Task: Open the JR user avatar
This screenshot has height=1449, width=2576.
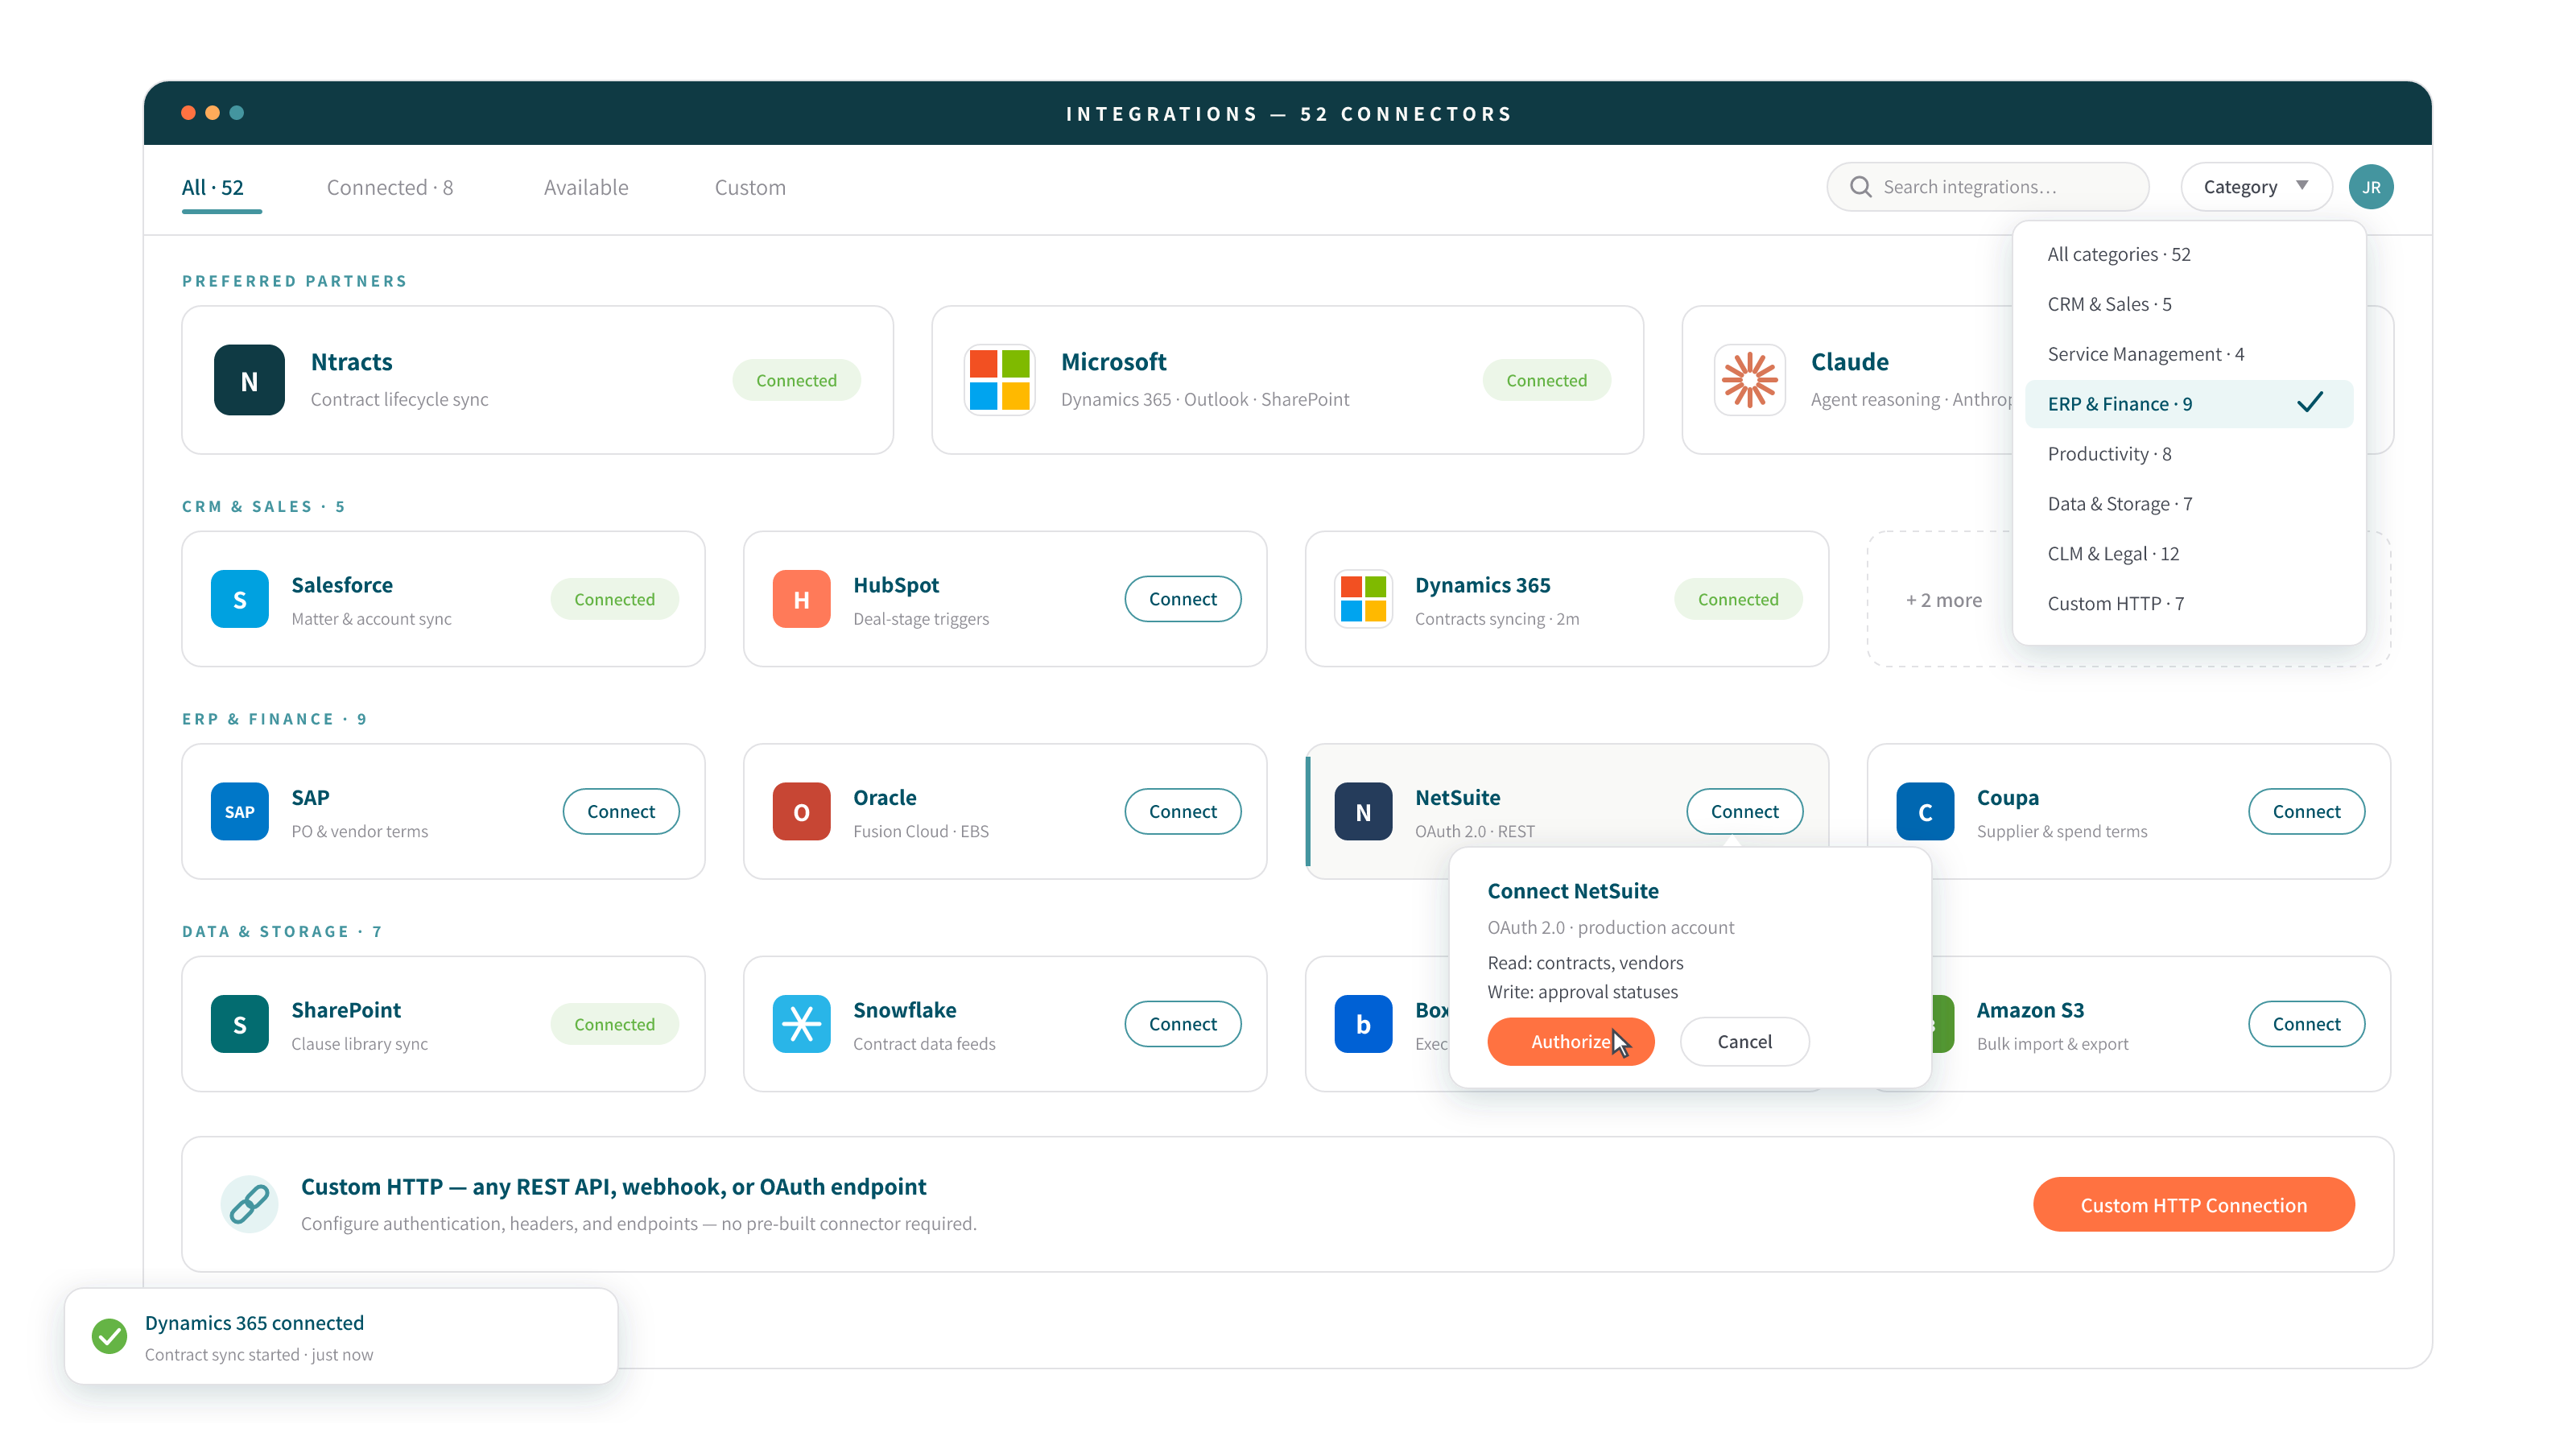Action: 2371,187
